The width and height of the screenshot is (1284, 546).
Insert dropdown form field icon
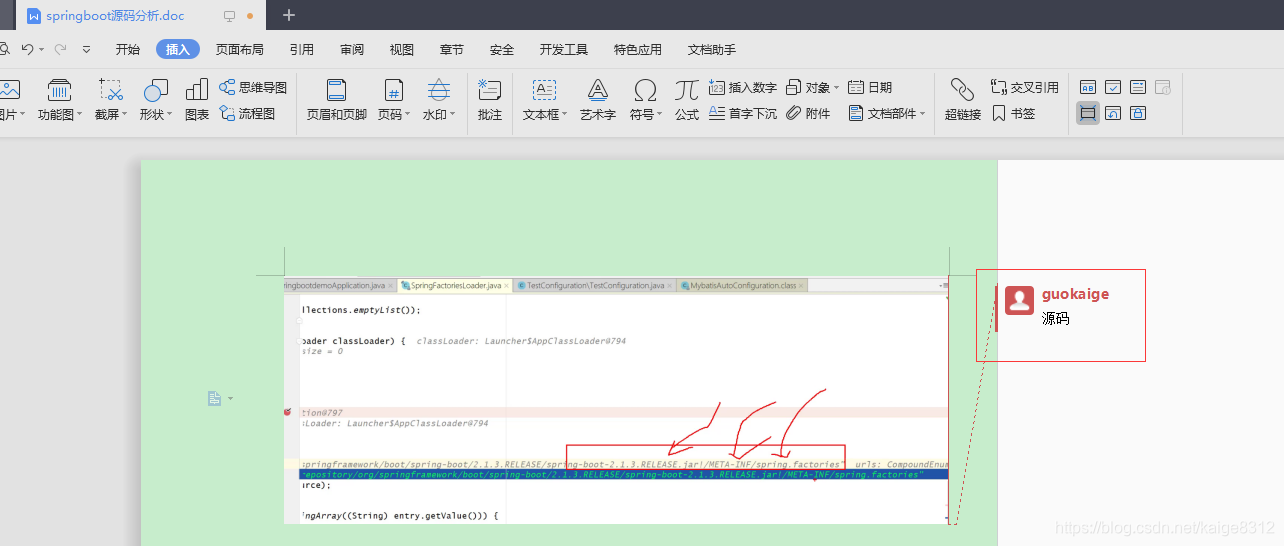click(x=1138, y=87)
